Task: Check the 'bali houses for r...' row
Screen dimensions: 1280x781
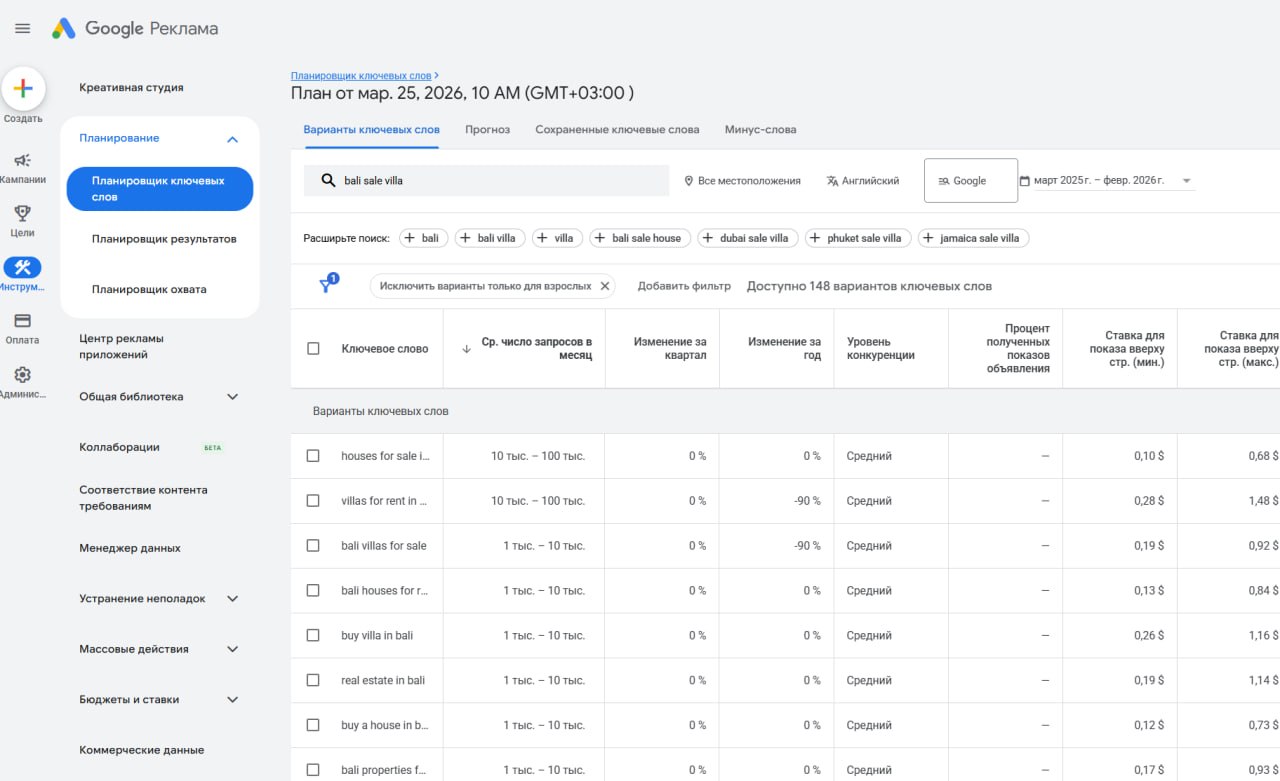Action: pyautogui.click(x=313, y=591)
